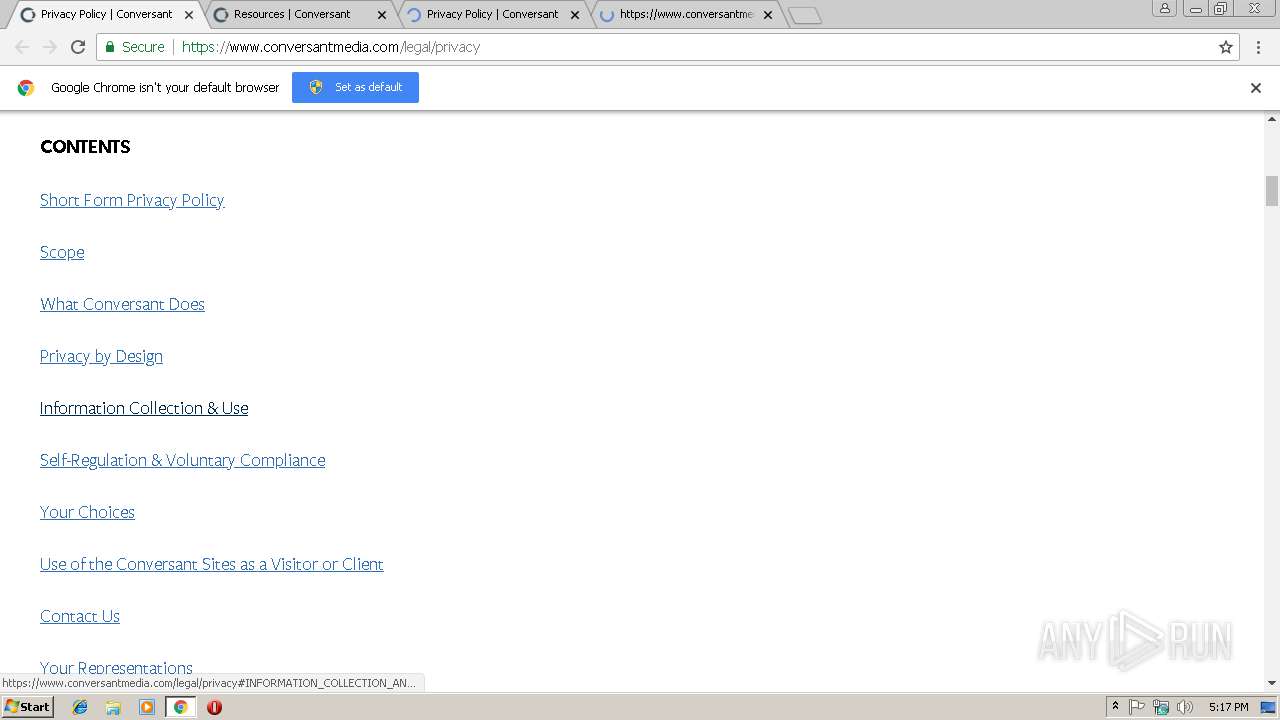Close the first Privacy Policy tab
The height and width of the screenshot is (720, 1280).
click(189, 15)
